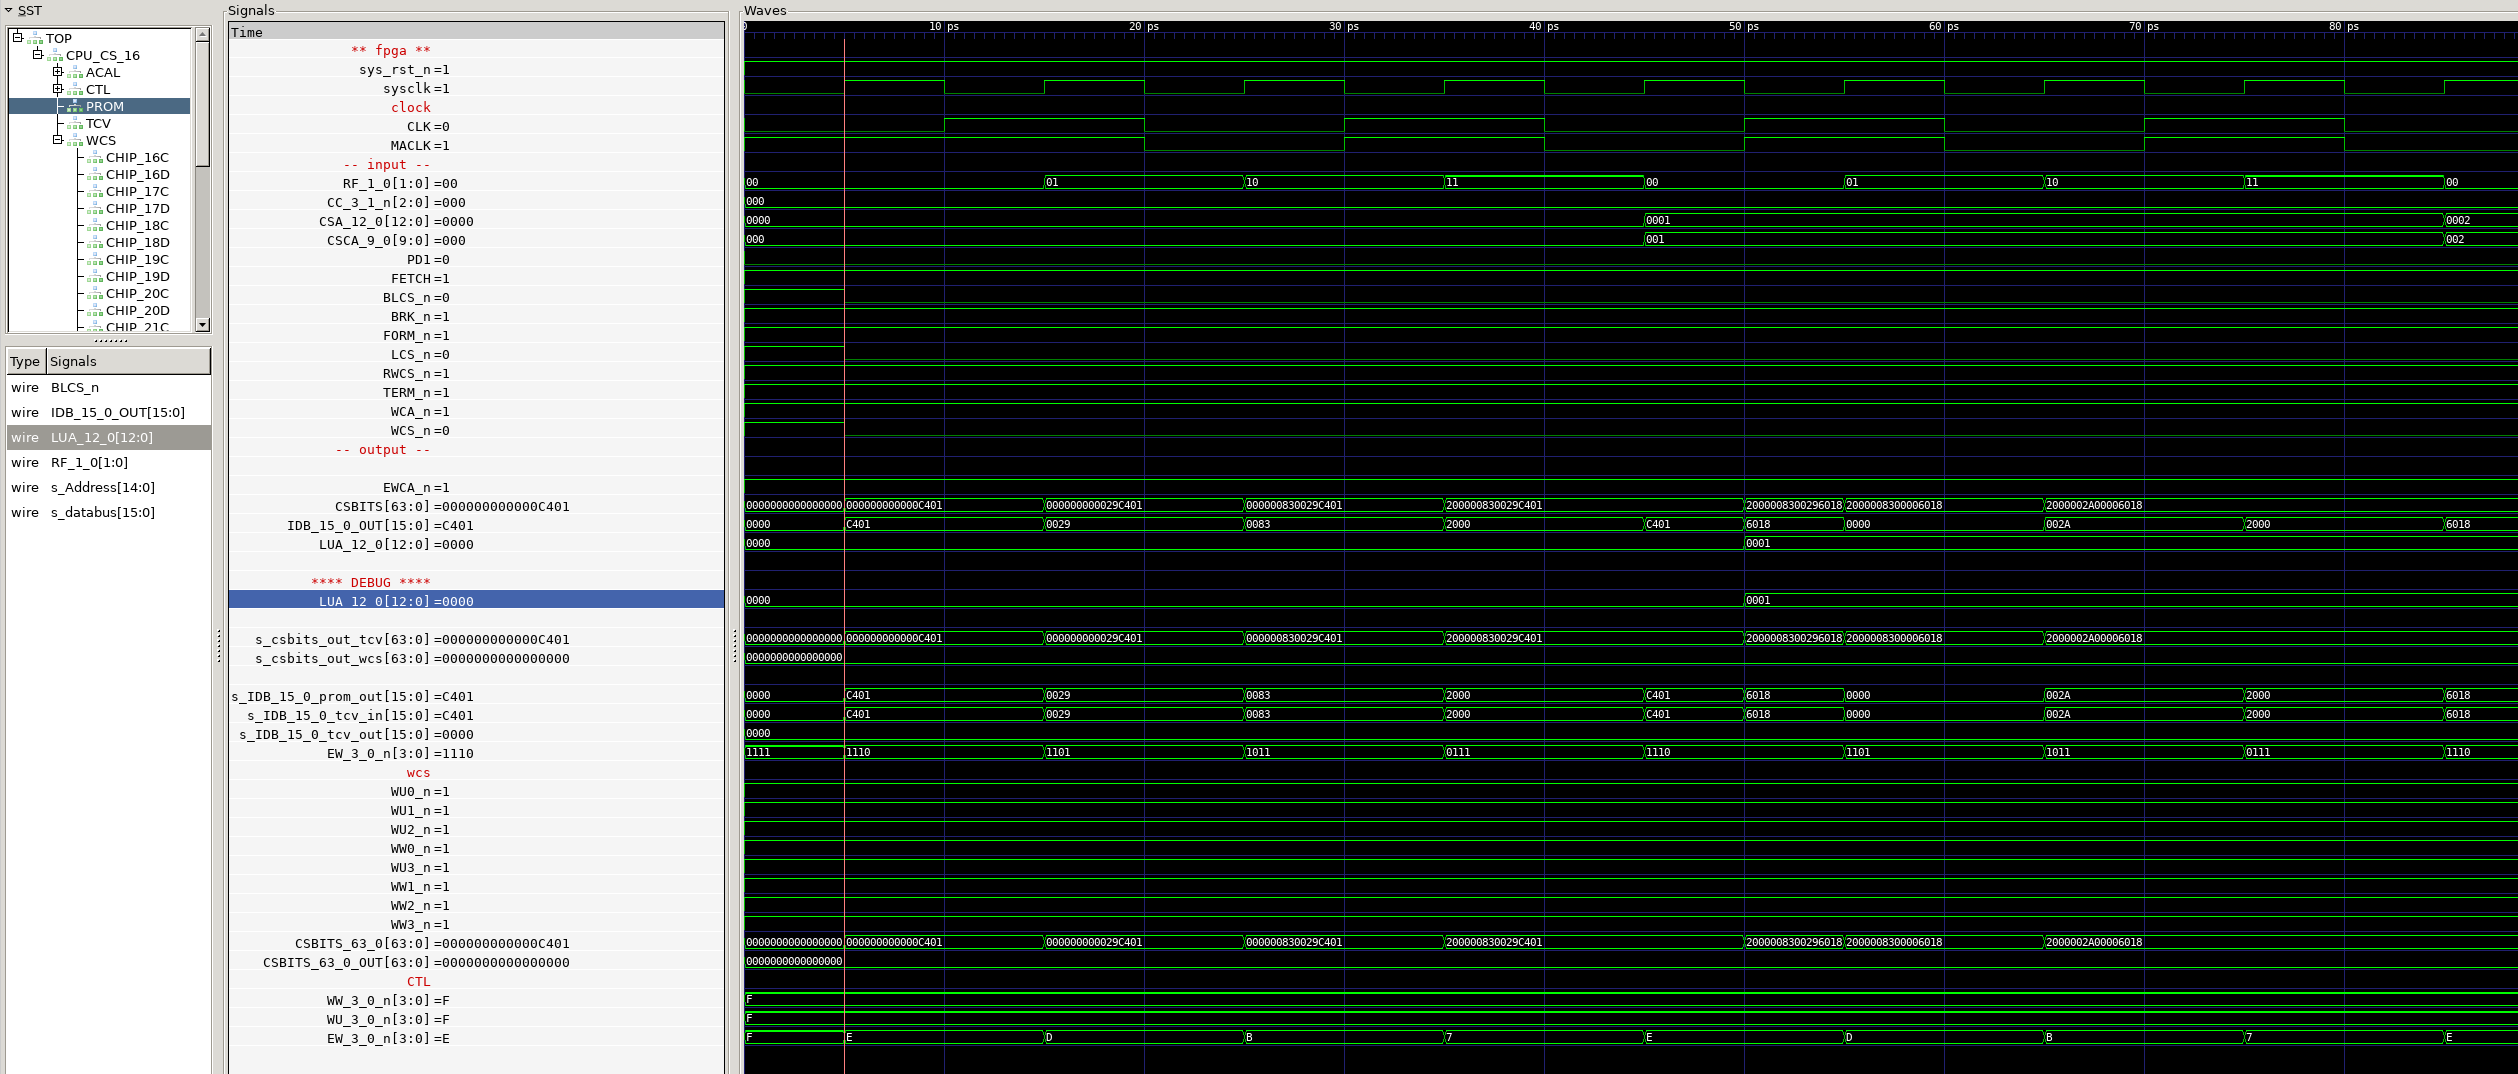
Task: Click the module icon beside CHIP_17D
Action: [x=95, y=209]
